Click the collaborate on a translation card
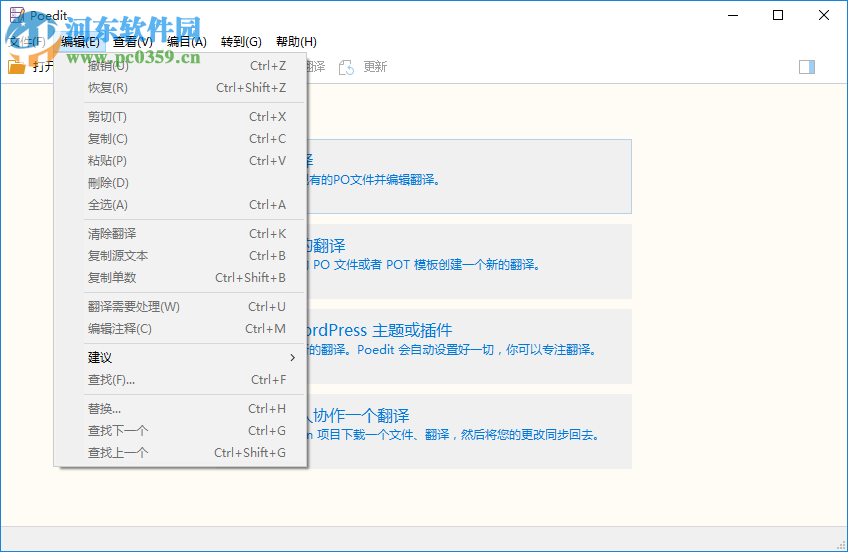Image resolution: width=848 pixels, height=552 pixels. pos(469,431)
